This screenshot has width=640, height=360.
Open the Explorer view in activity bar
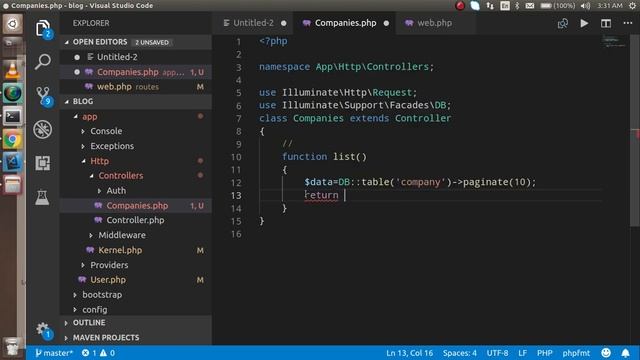[42, 29]
